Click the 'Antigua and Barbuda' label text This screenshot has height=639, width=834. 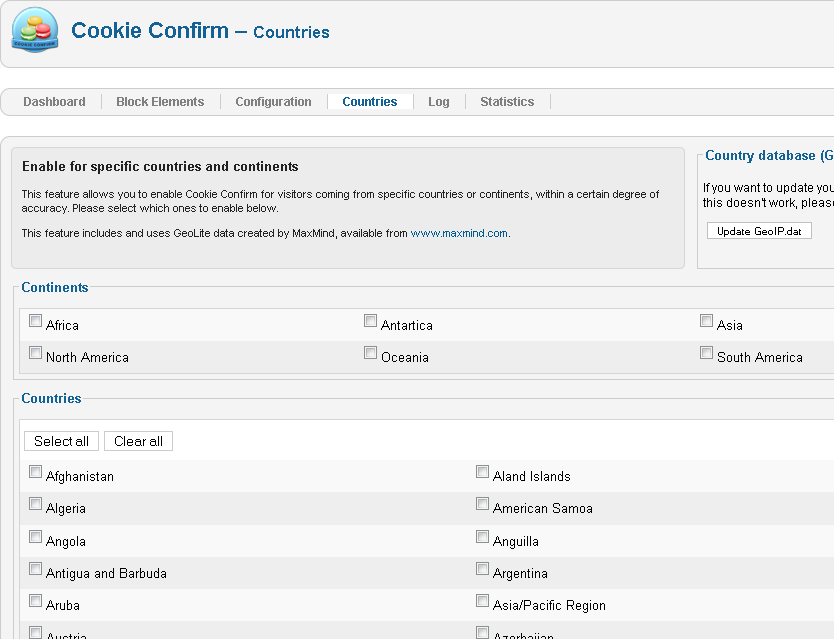point(106,573)
